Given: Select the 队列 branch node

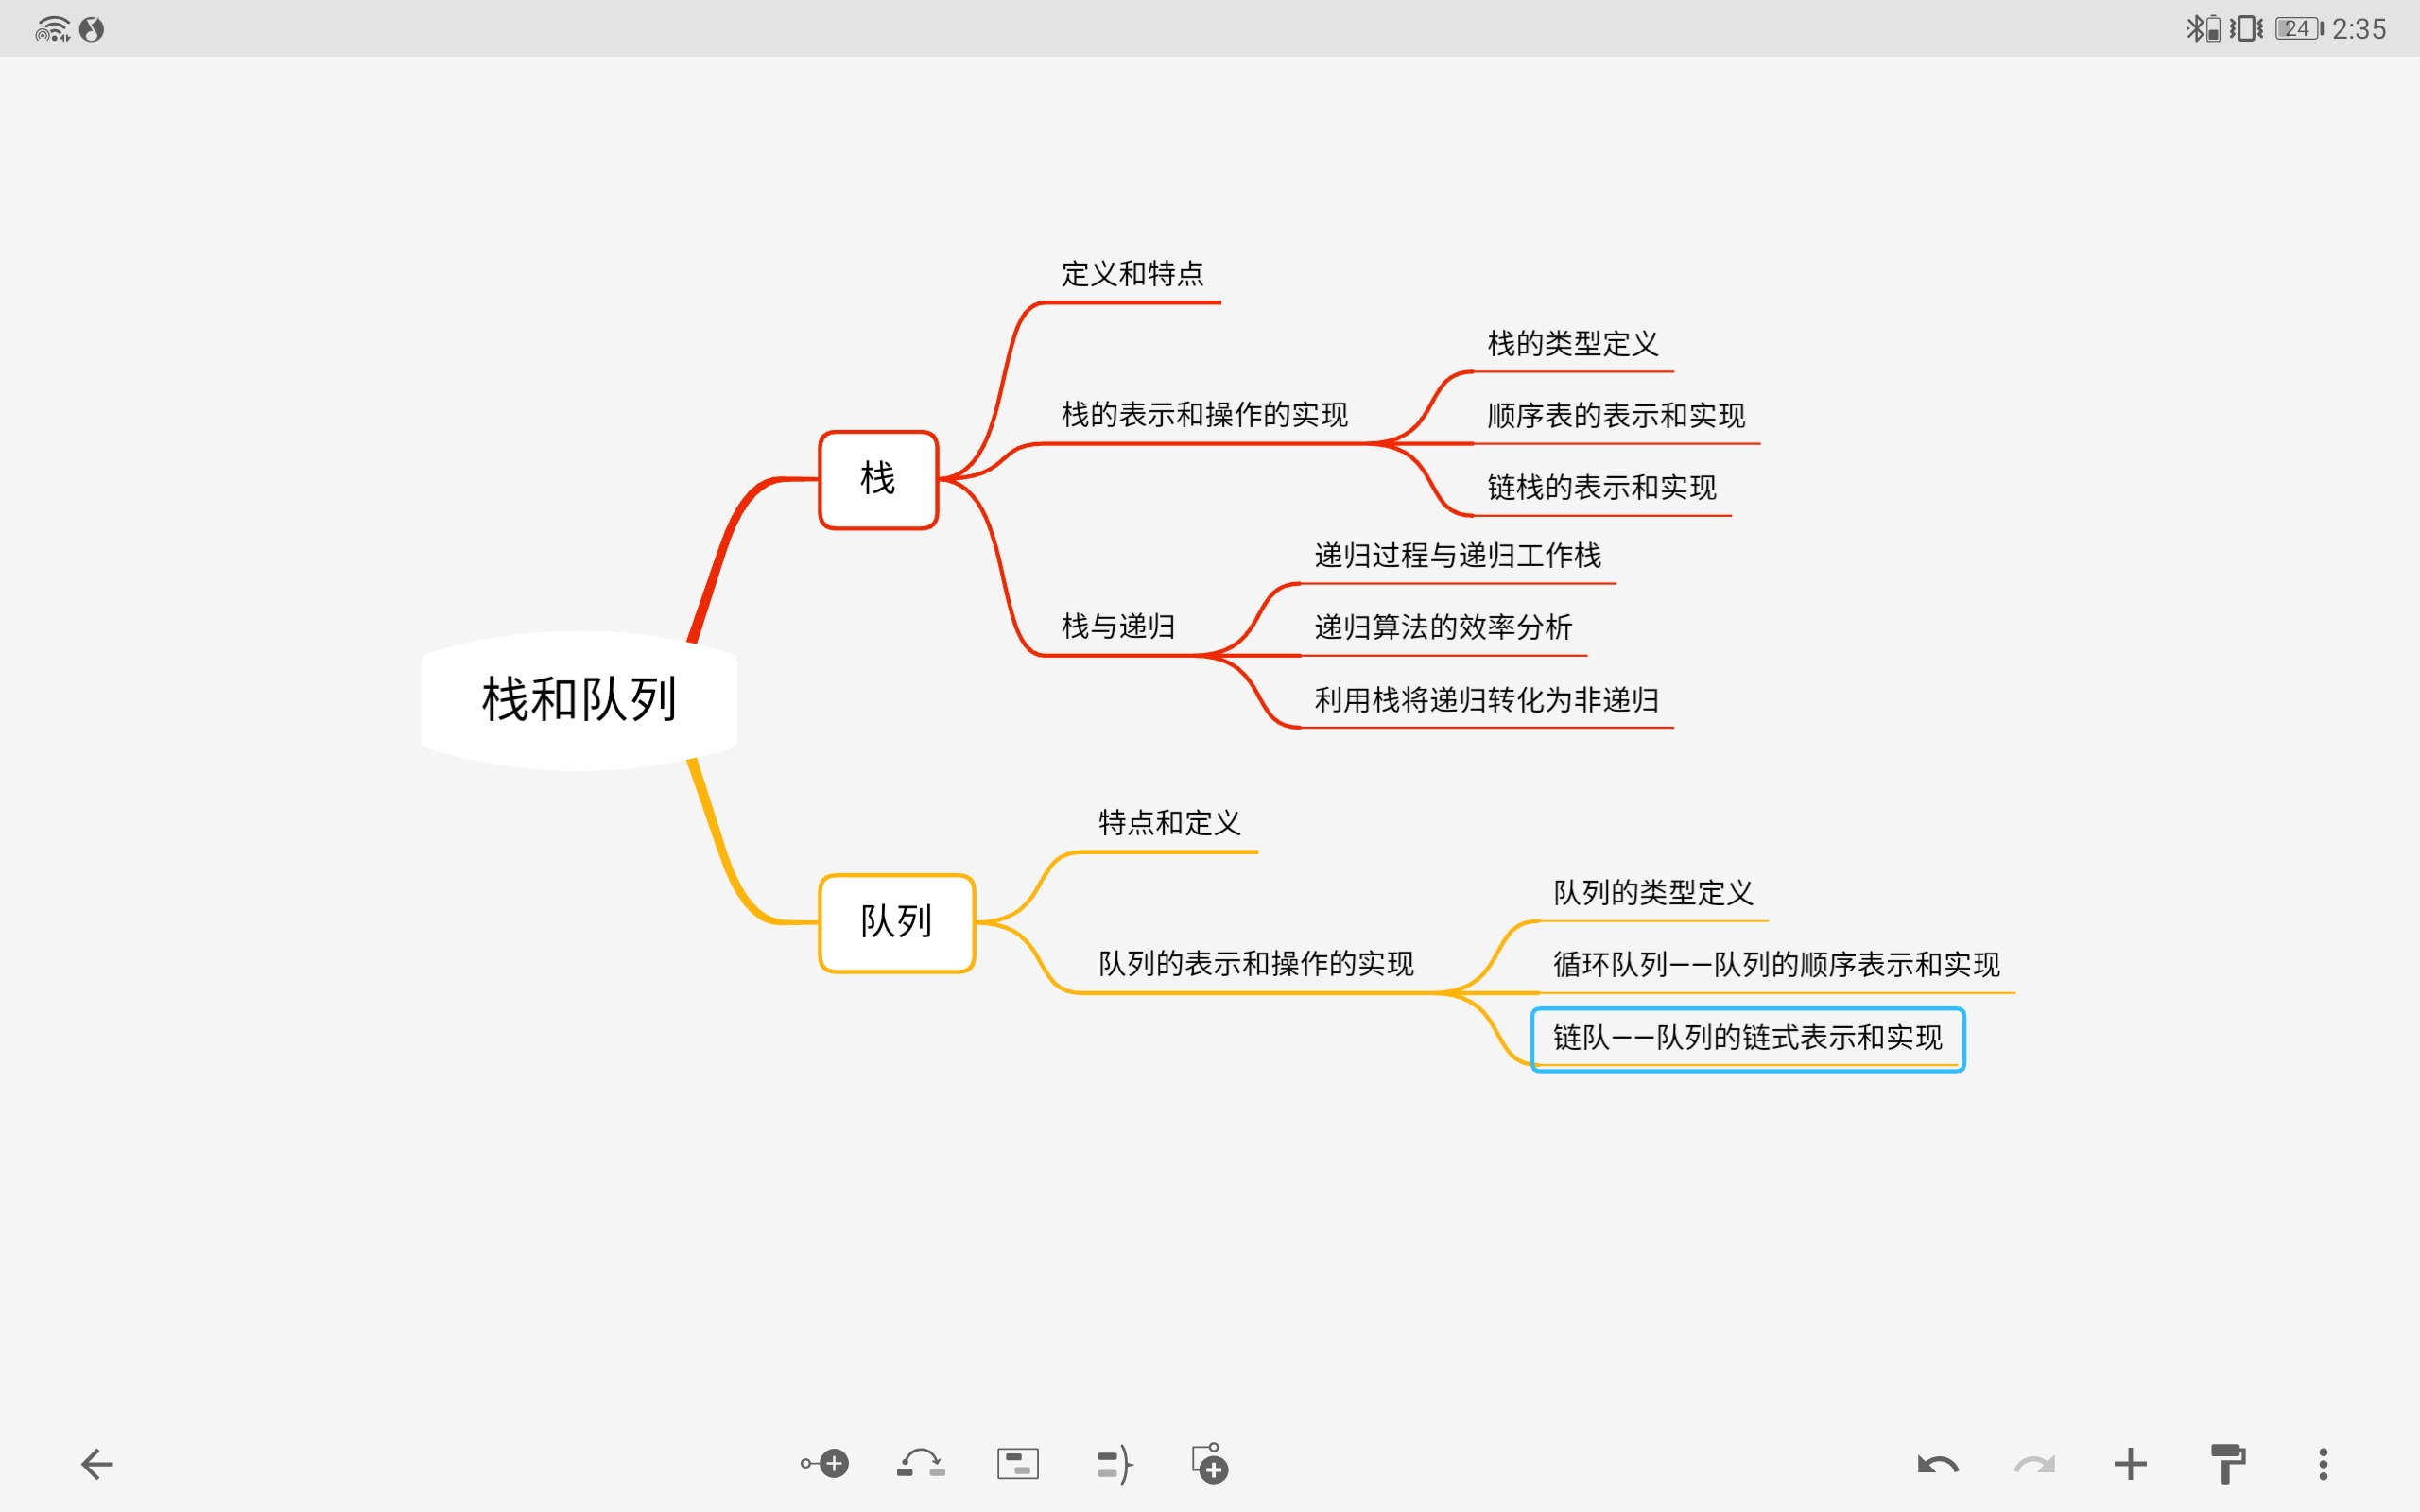Looking at the screenshot, I should [x=896, y=922].
